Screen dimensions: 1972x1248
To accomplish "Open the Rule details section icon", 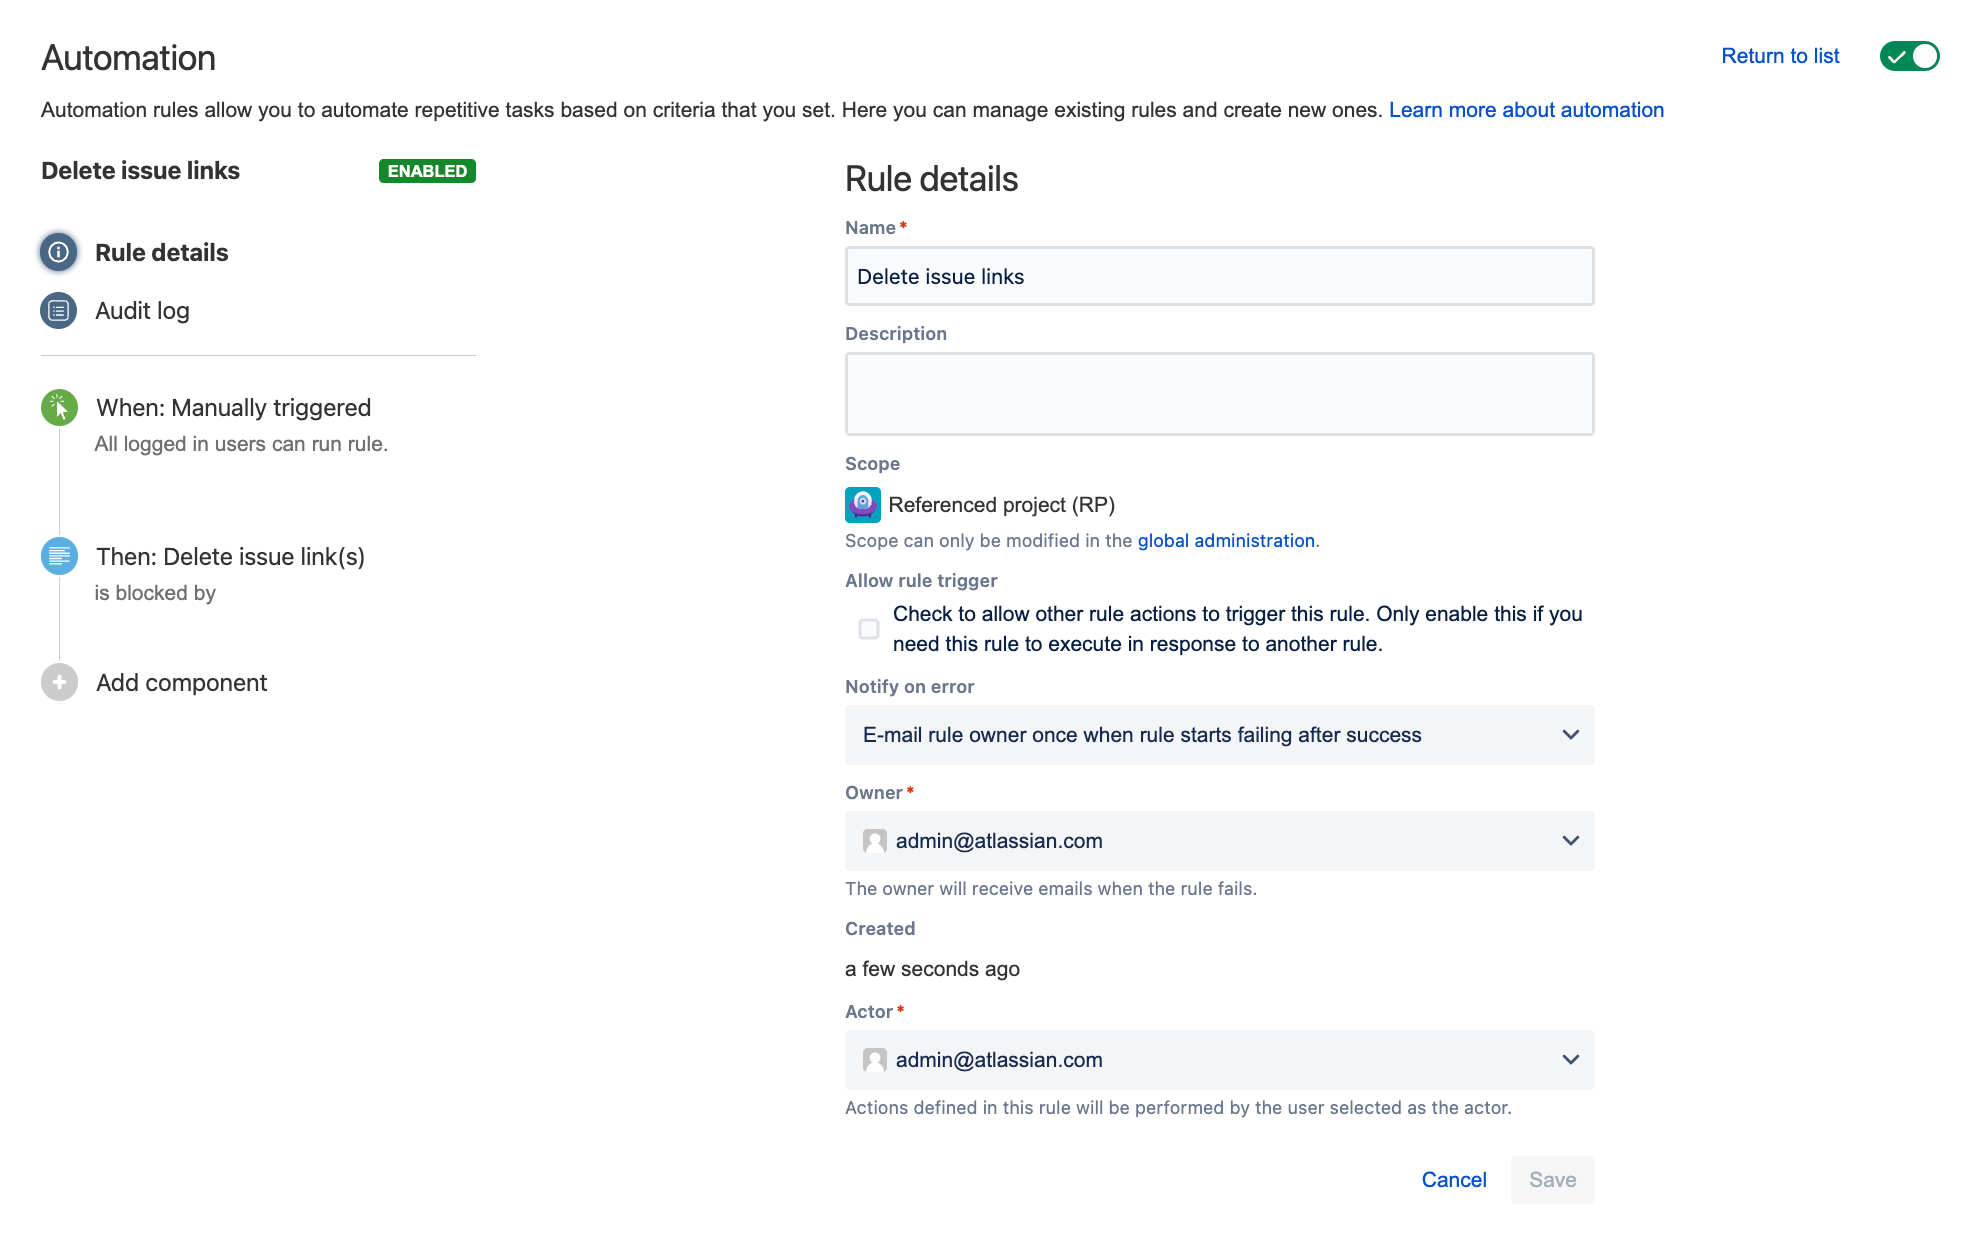I will tap(58, 252).
